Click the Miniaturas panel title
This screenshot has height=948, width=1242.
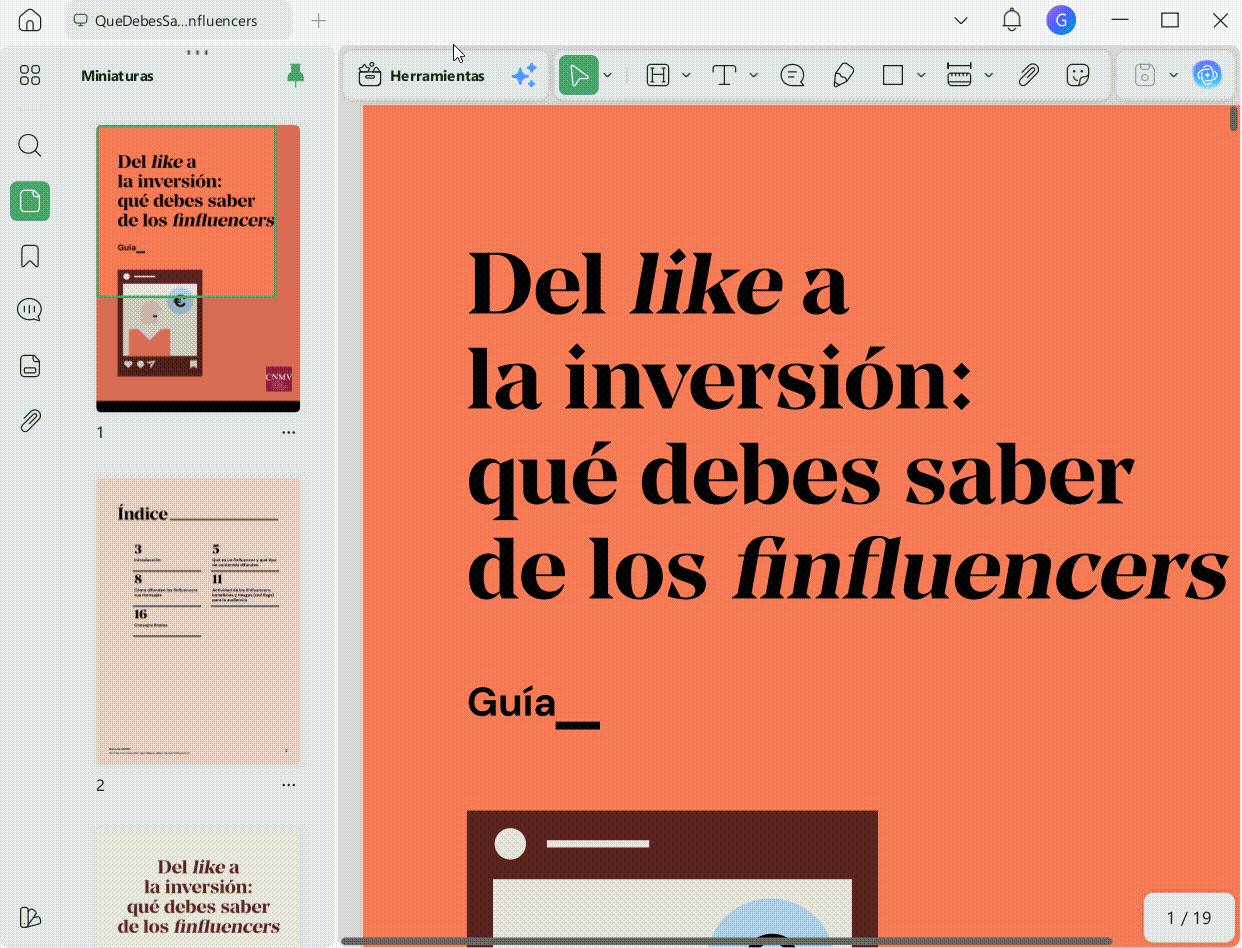117,76
